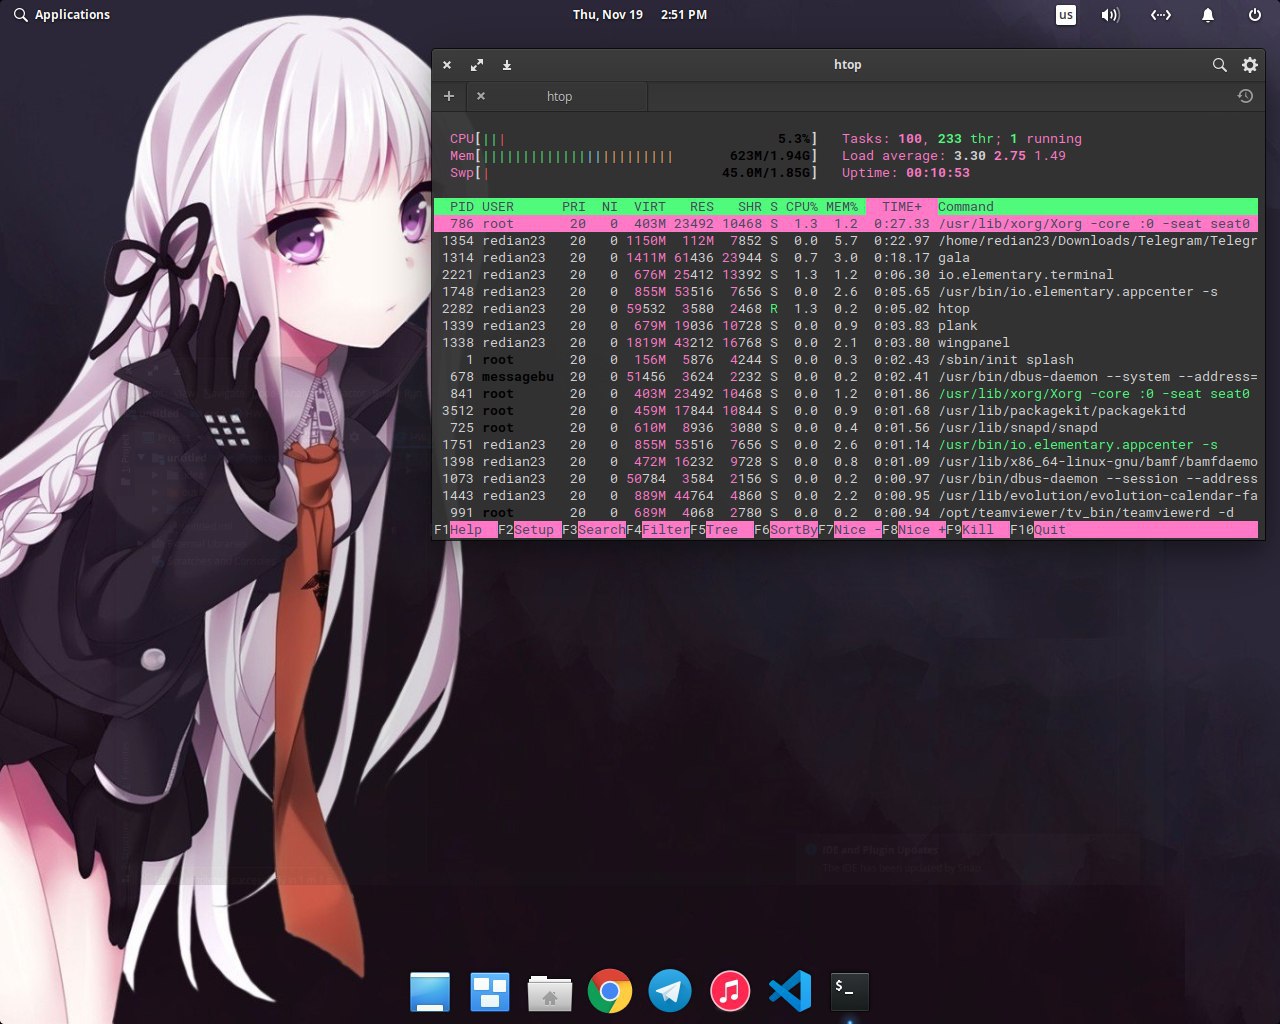Open Terminal from the dock
Image resolution: width=1280 pixels, height=1024 pixels.
[850, 992]
